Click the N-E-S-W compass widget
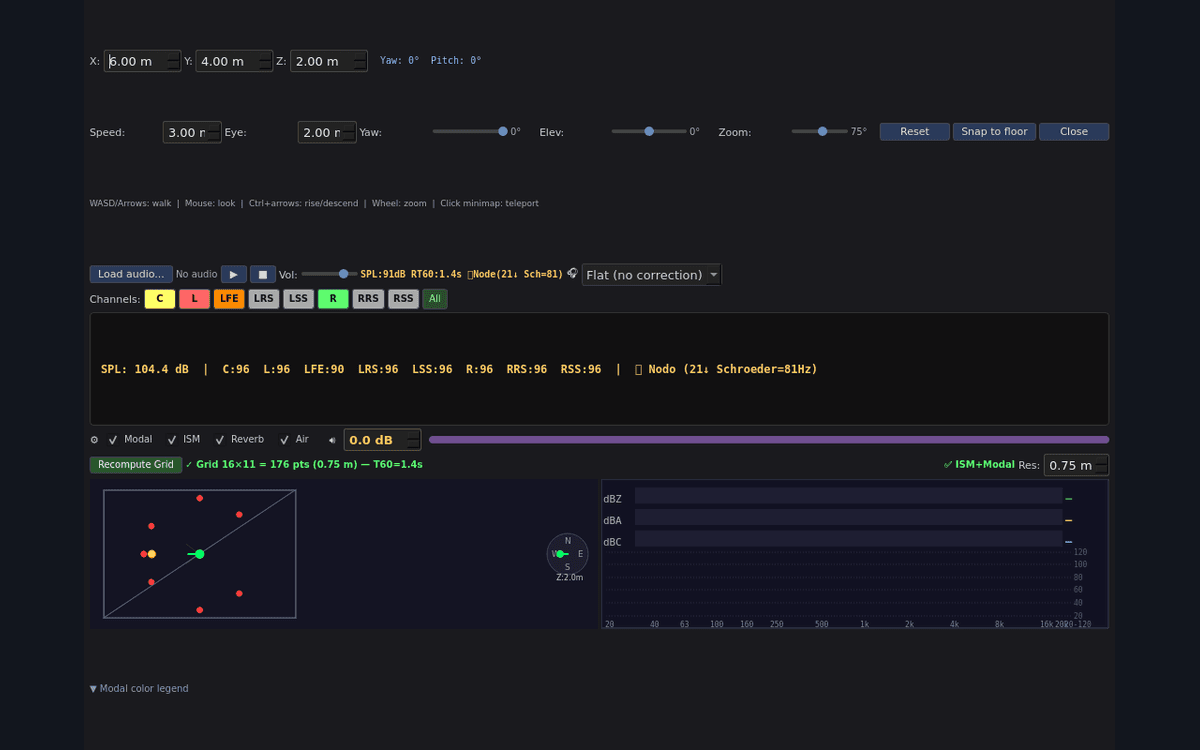Screen dimensions: 1200x750 tap(567, 554)
